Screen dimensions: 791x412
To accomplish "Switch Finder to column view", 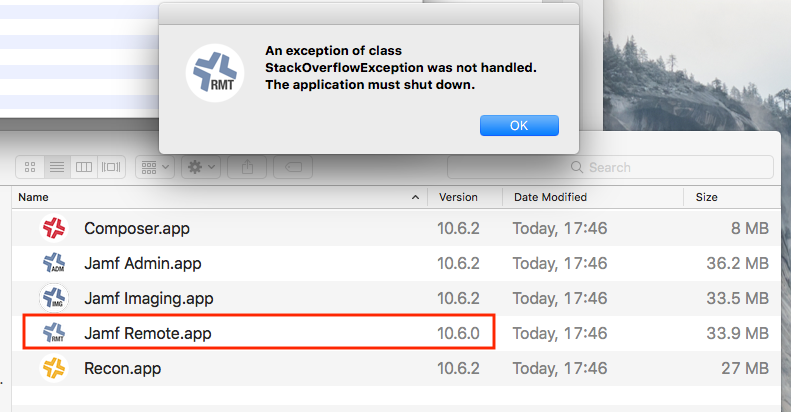I will (84, 167).
